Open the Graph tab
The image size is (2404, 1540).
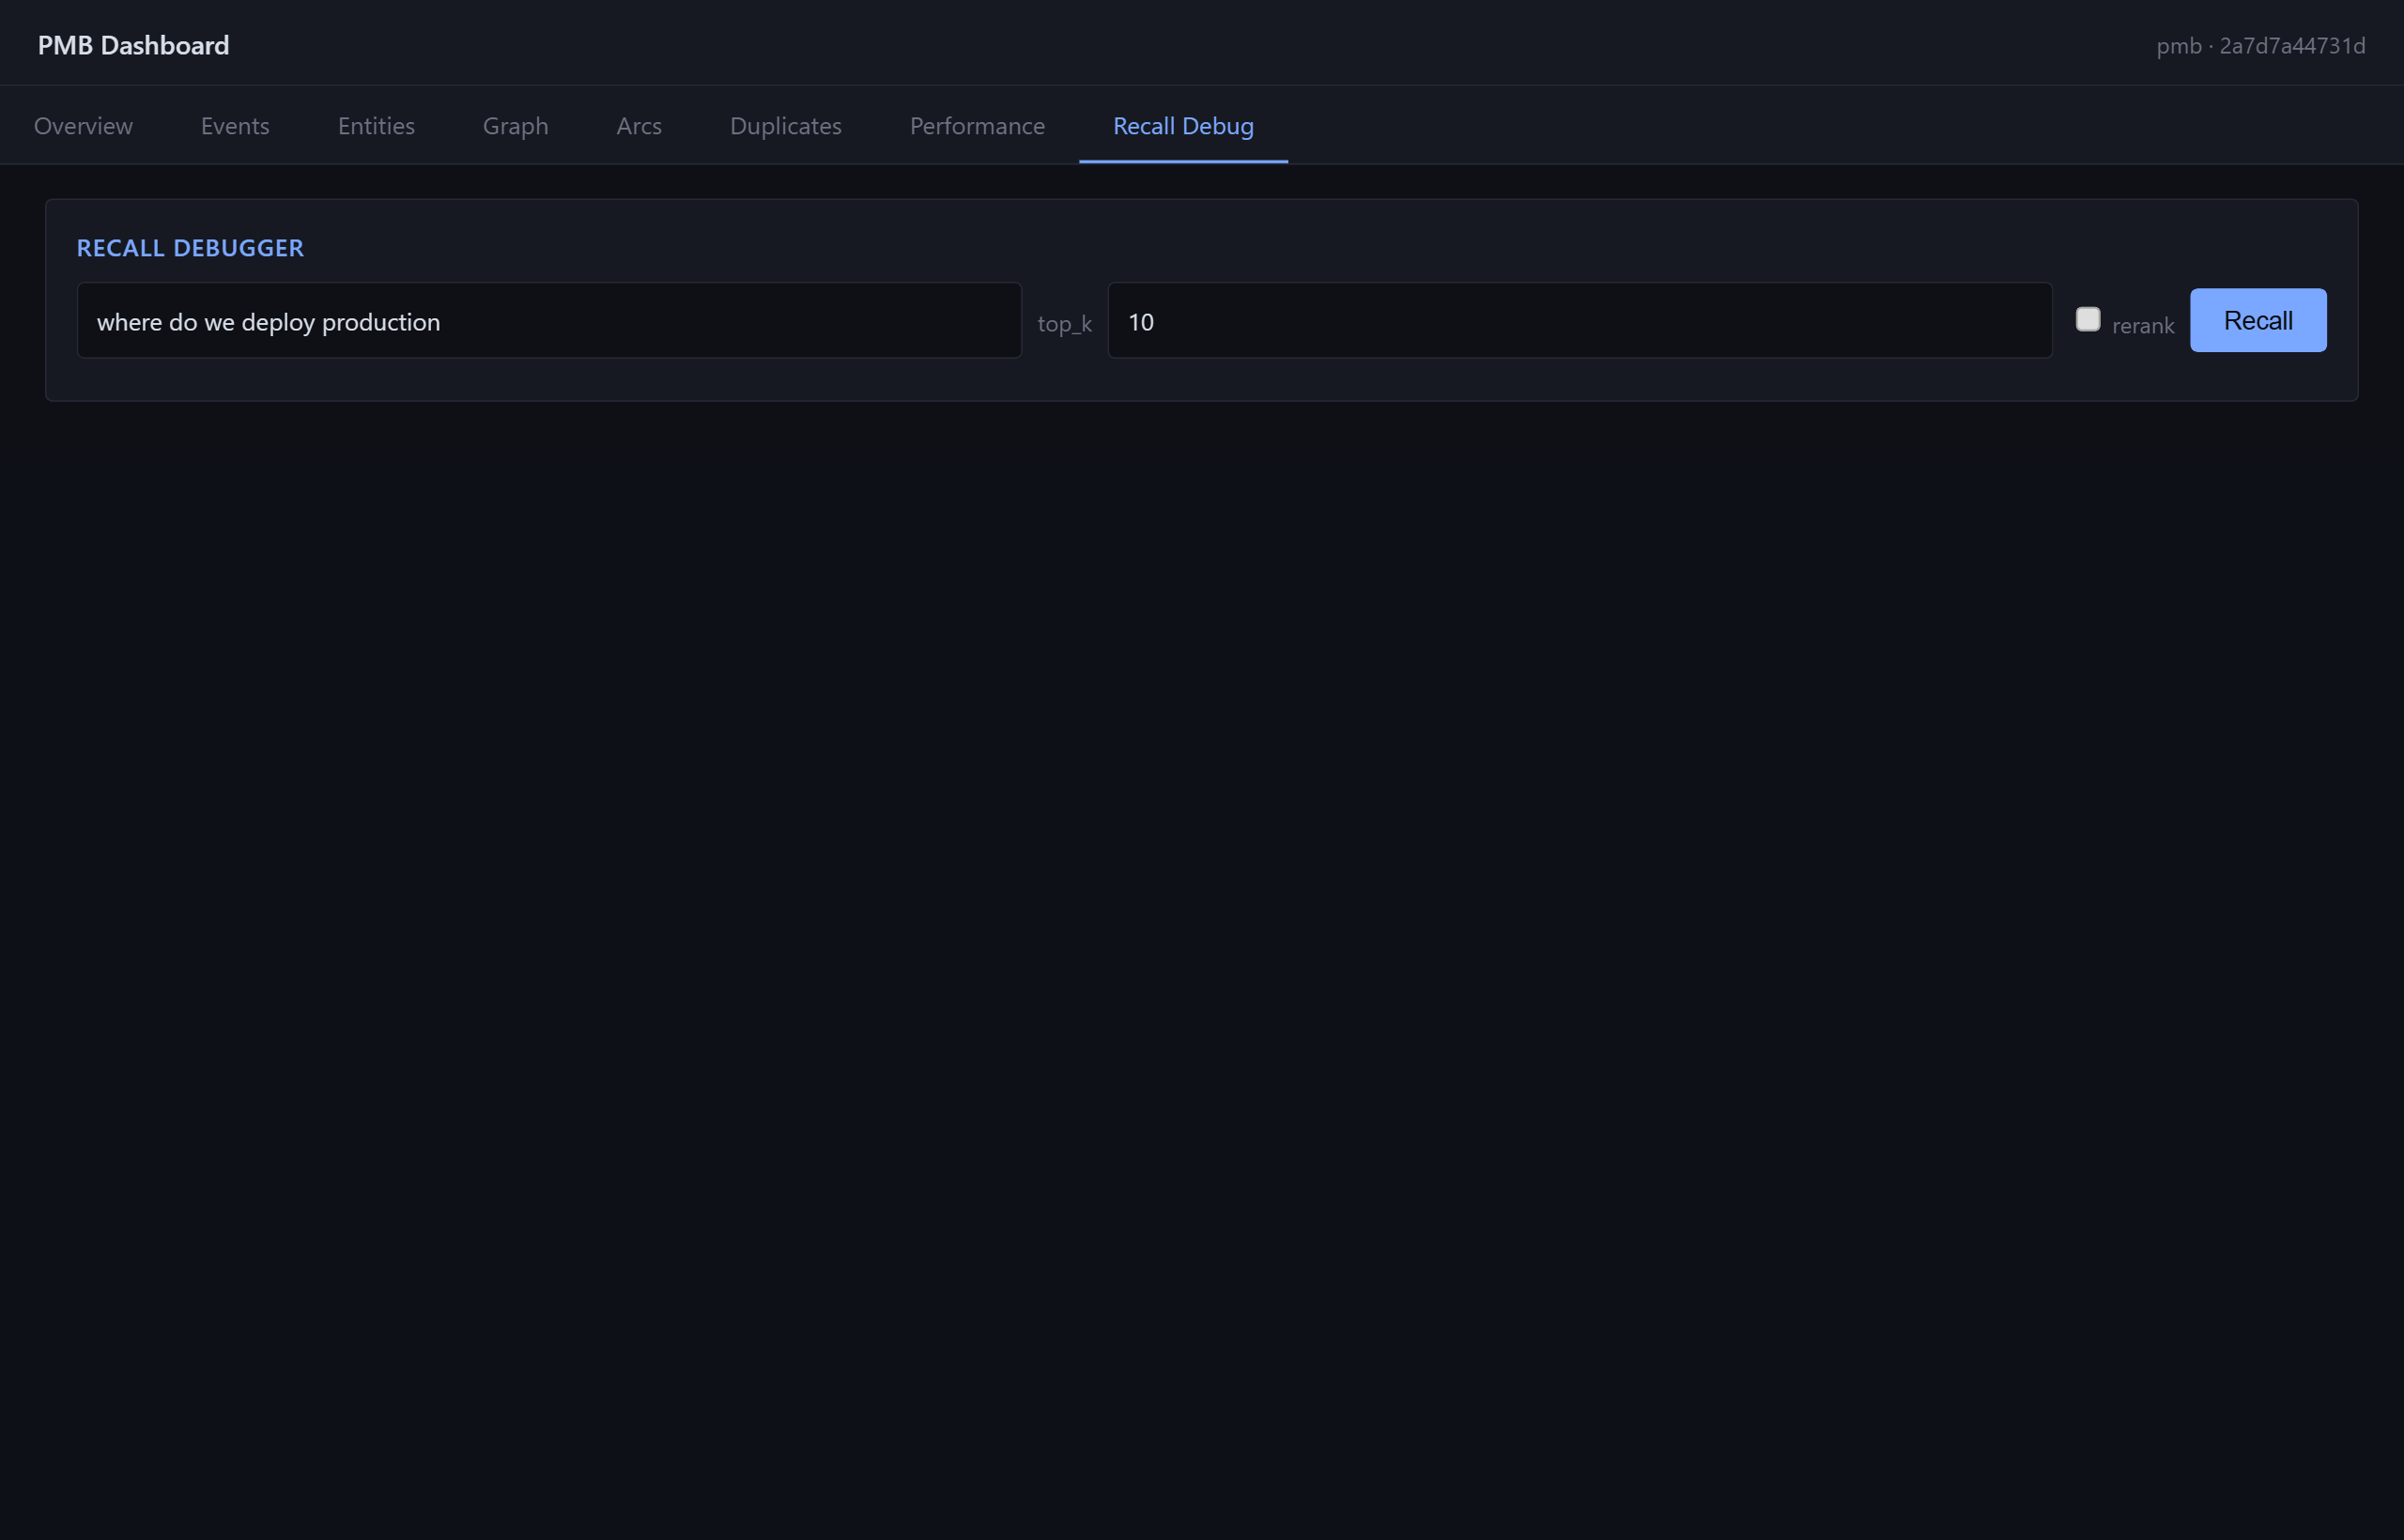click(515, 126)
